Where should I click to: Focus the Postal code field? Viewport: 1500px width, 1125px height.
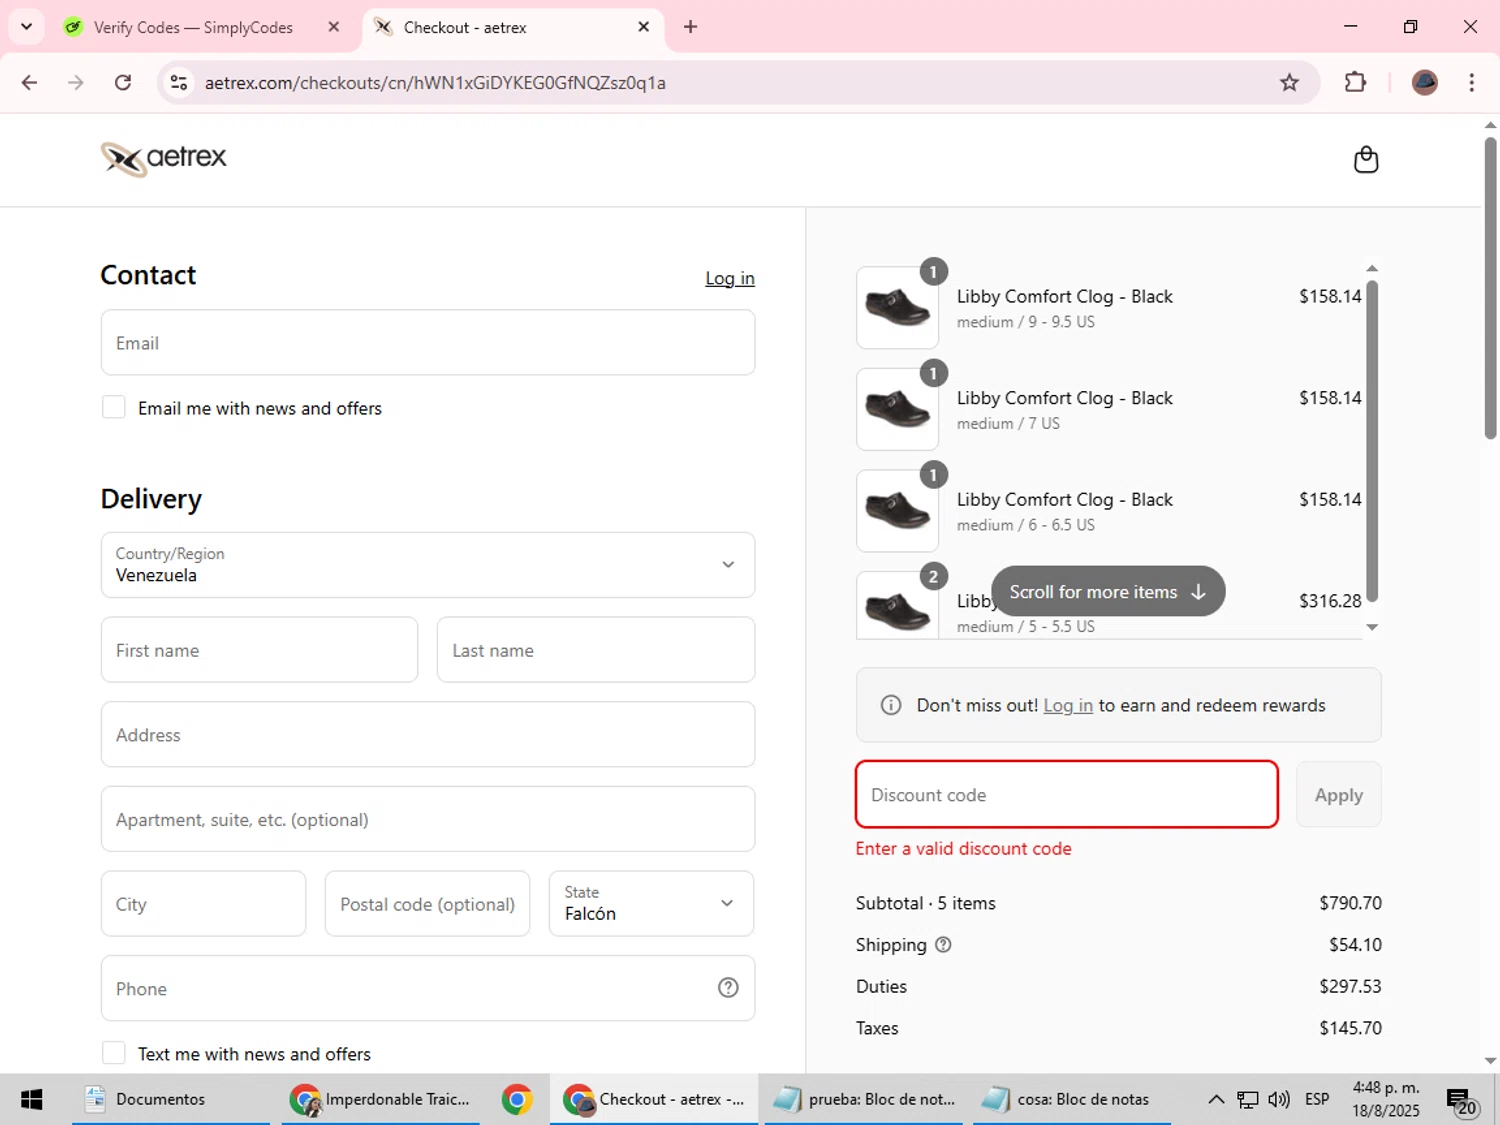coord(427,903)
